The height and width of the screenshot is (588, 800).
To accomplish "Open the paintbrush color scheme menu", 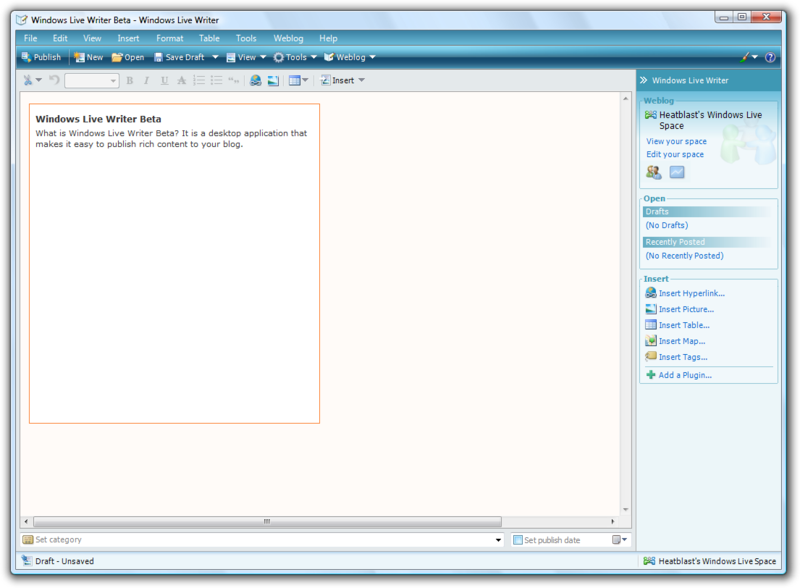I will click(x=748, y=57).
